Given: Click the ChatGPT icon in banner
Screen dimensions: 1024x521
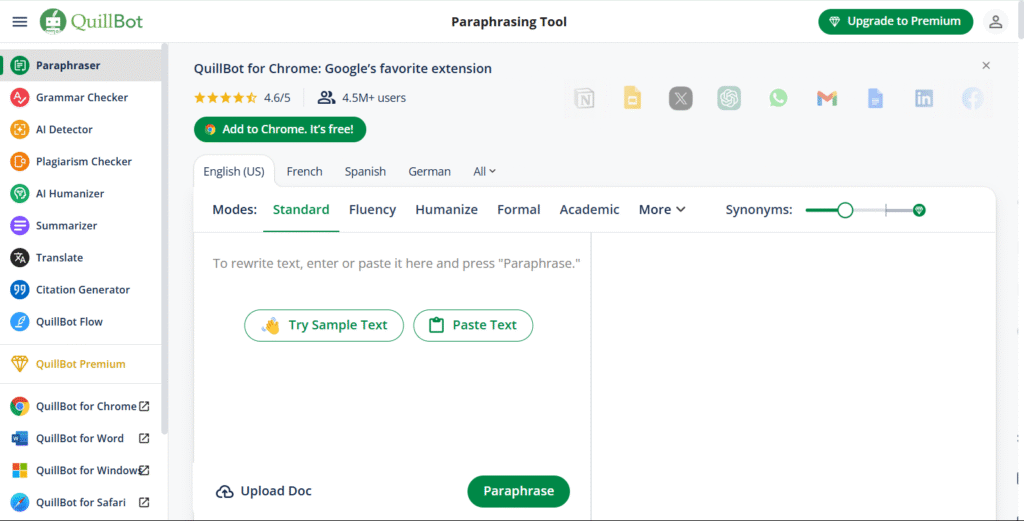Looking at the screenshot, I should pyautogui.click(x=729, y=99).
